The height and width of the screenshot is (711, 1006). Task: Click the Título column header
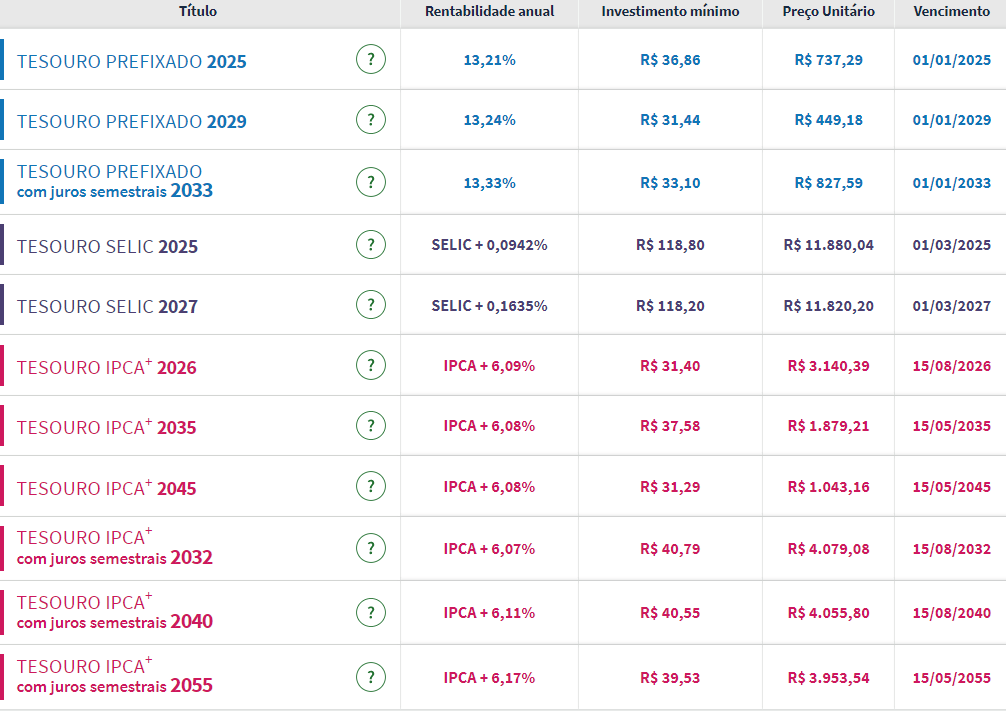coord(198,12)
